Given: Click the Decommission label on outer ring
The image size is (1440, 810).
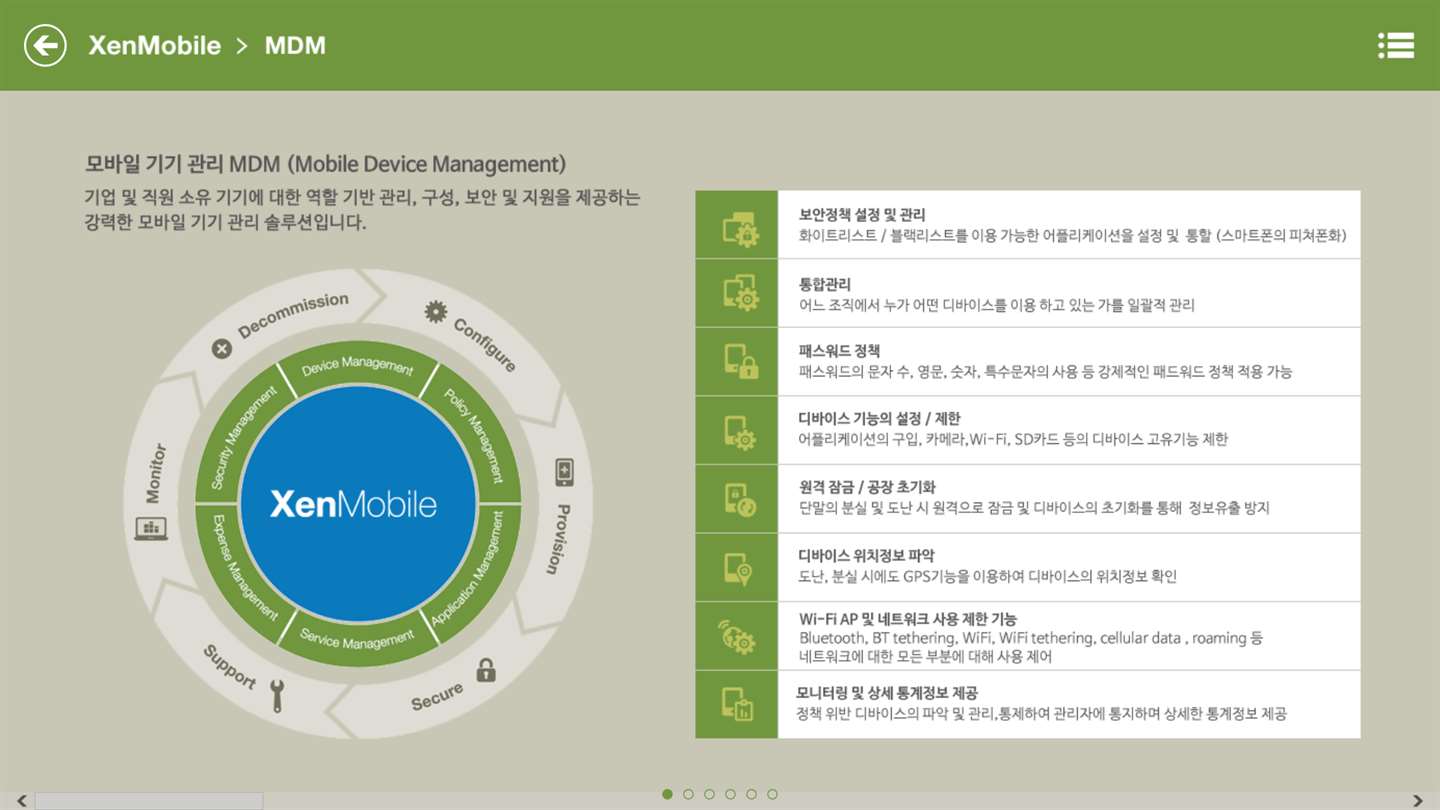Looking at the screenshot, I should [293, 315].
